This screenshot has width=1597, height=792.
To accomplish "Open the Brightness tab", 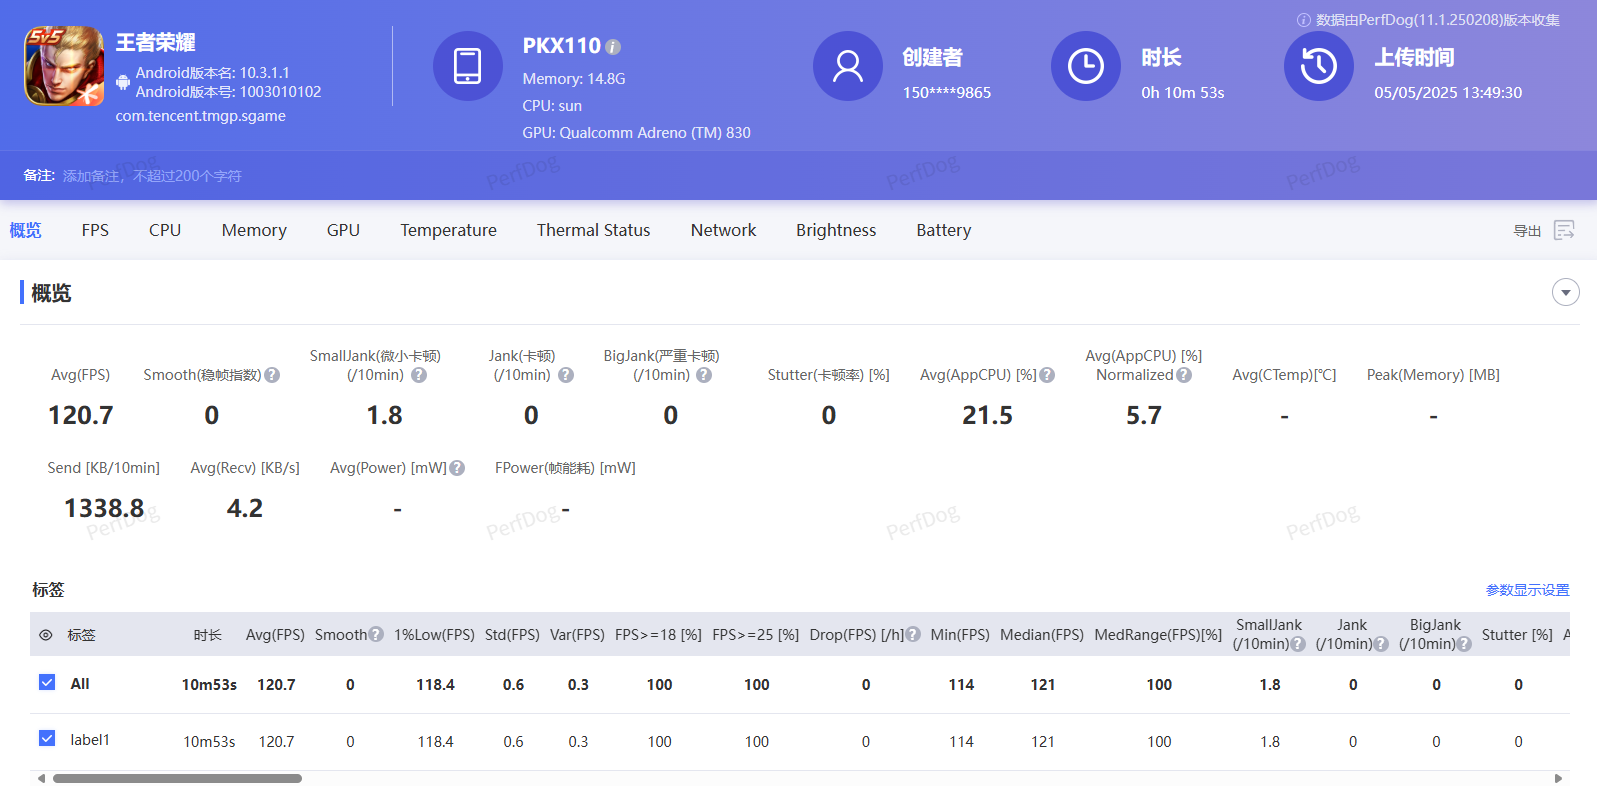I will [x=836, y=230].
